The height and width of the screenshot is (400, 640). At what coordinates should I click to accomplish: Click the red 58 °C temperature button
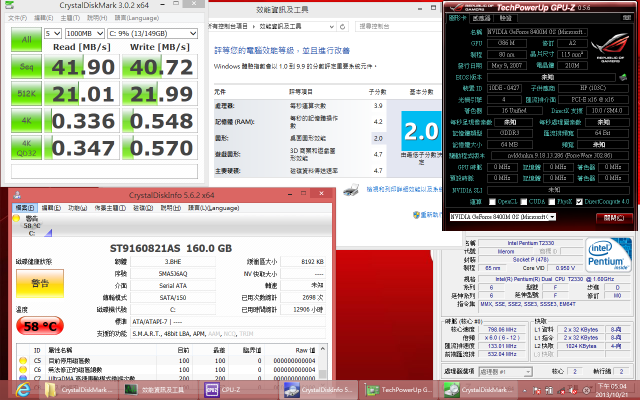coord(40,326)
